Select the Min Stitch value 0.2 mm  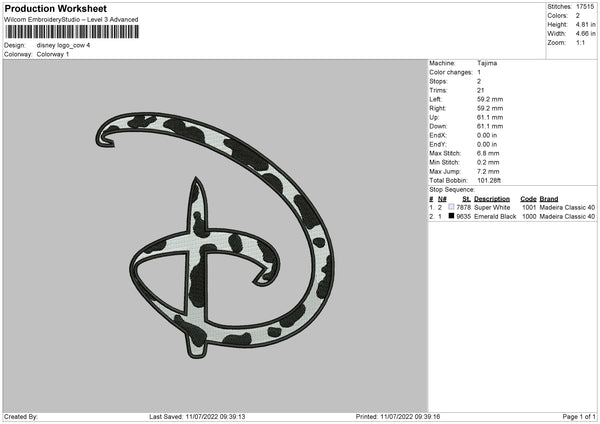tap(488, 163)
